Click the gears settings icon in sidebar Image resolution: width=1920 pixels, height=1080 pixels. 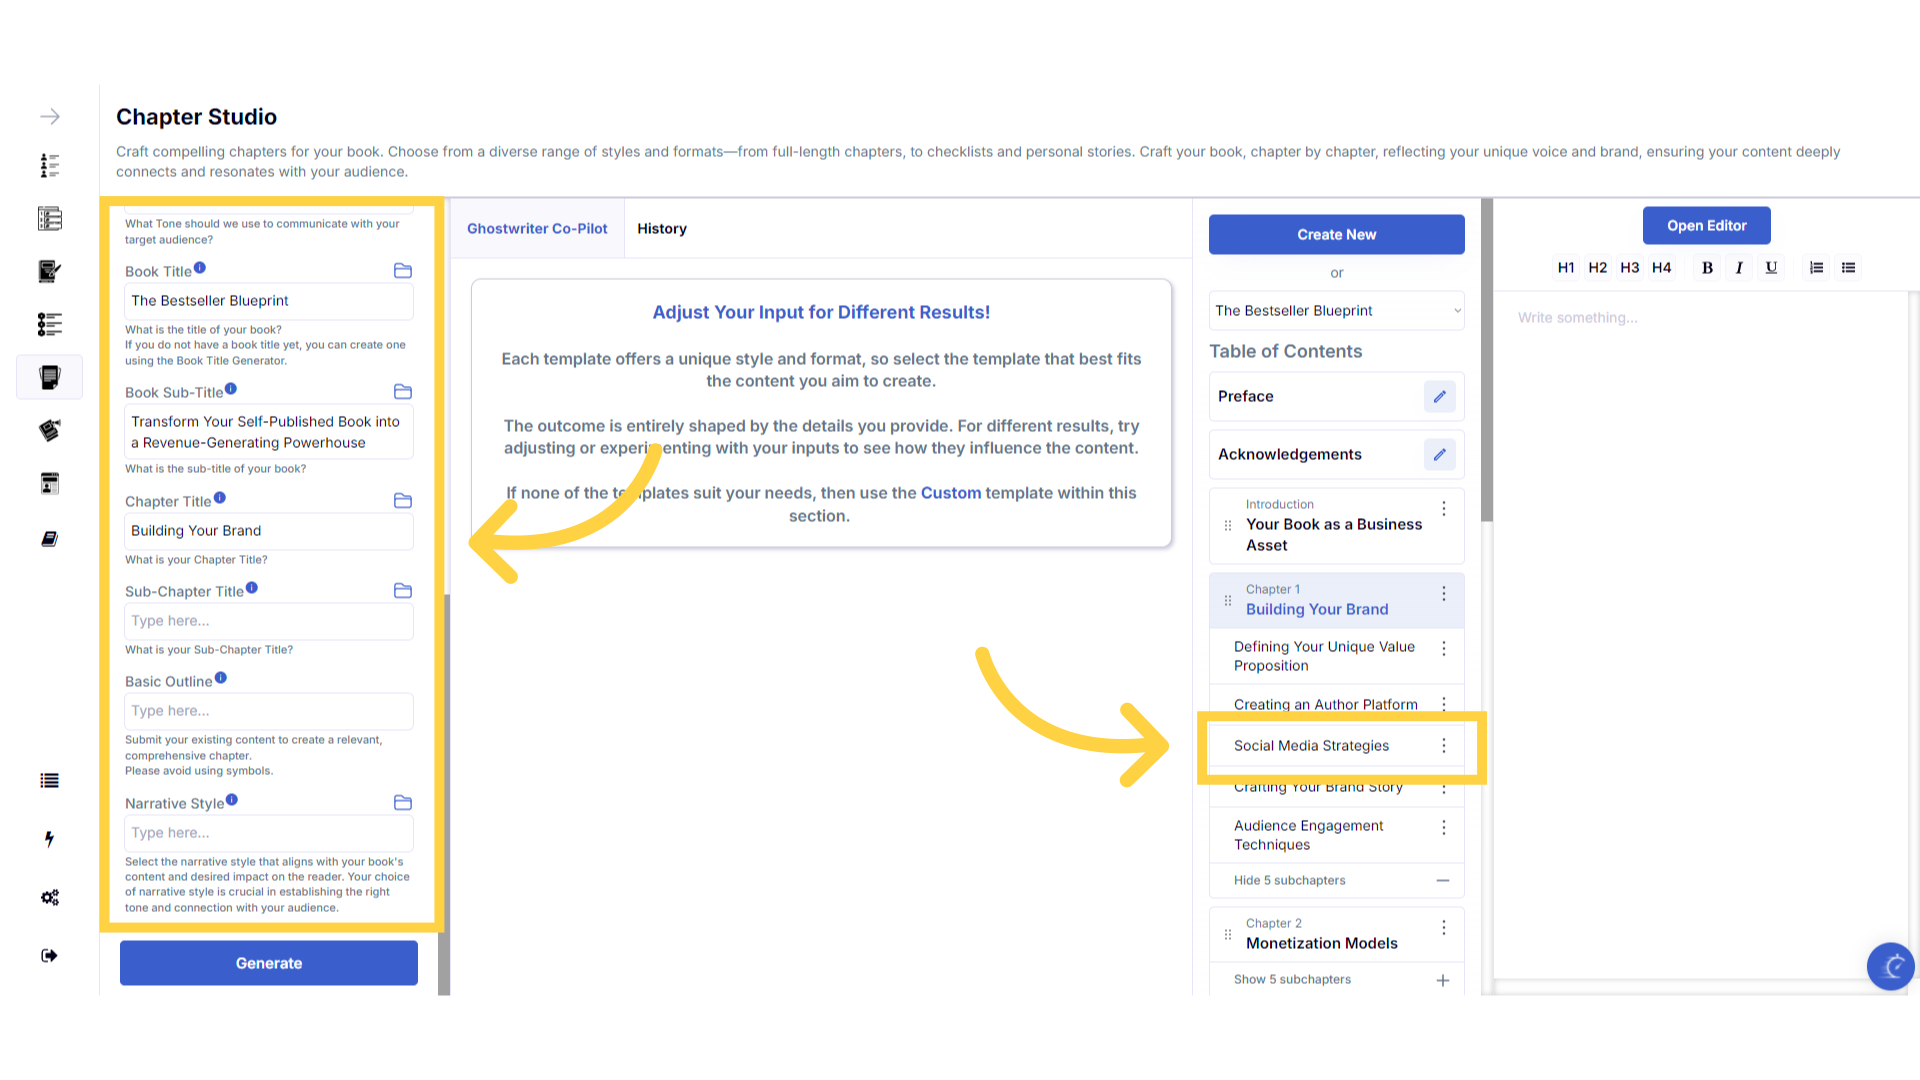coord(49,897)
